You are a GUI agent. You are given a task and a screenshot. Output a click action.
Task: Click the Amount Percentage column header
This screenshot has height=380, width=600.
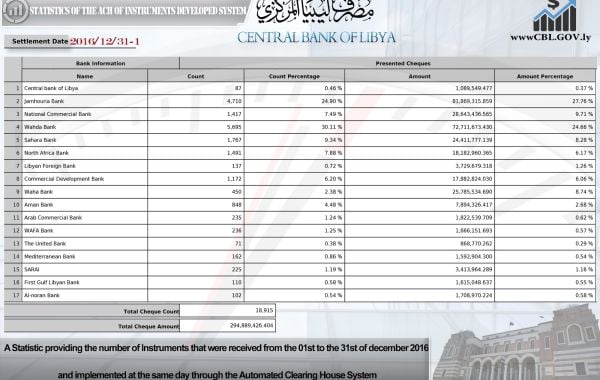(545, 76)
